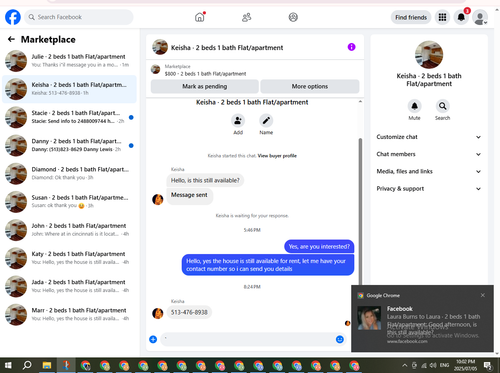
Task: Open Marr's conversation
Action: click(69, 314)
